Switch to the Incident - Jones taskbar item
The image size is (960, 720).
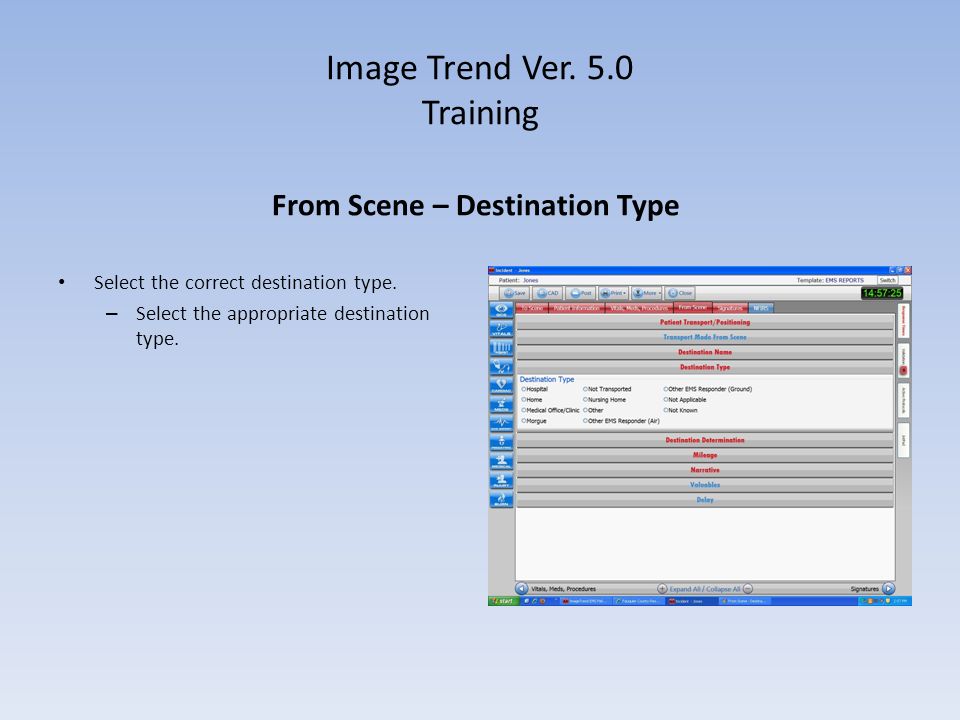pyautogui.click(x=691, y=601)
